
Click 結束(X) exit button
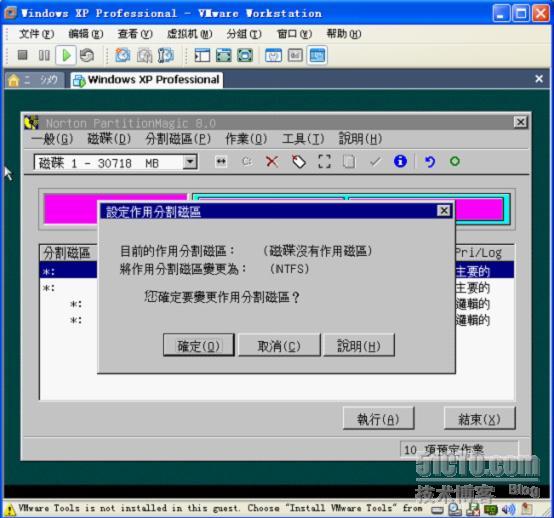pyautogui.click(x=479, y=418)
